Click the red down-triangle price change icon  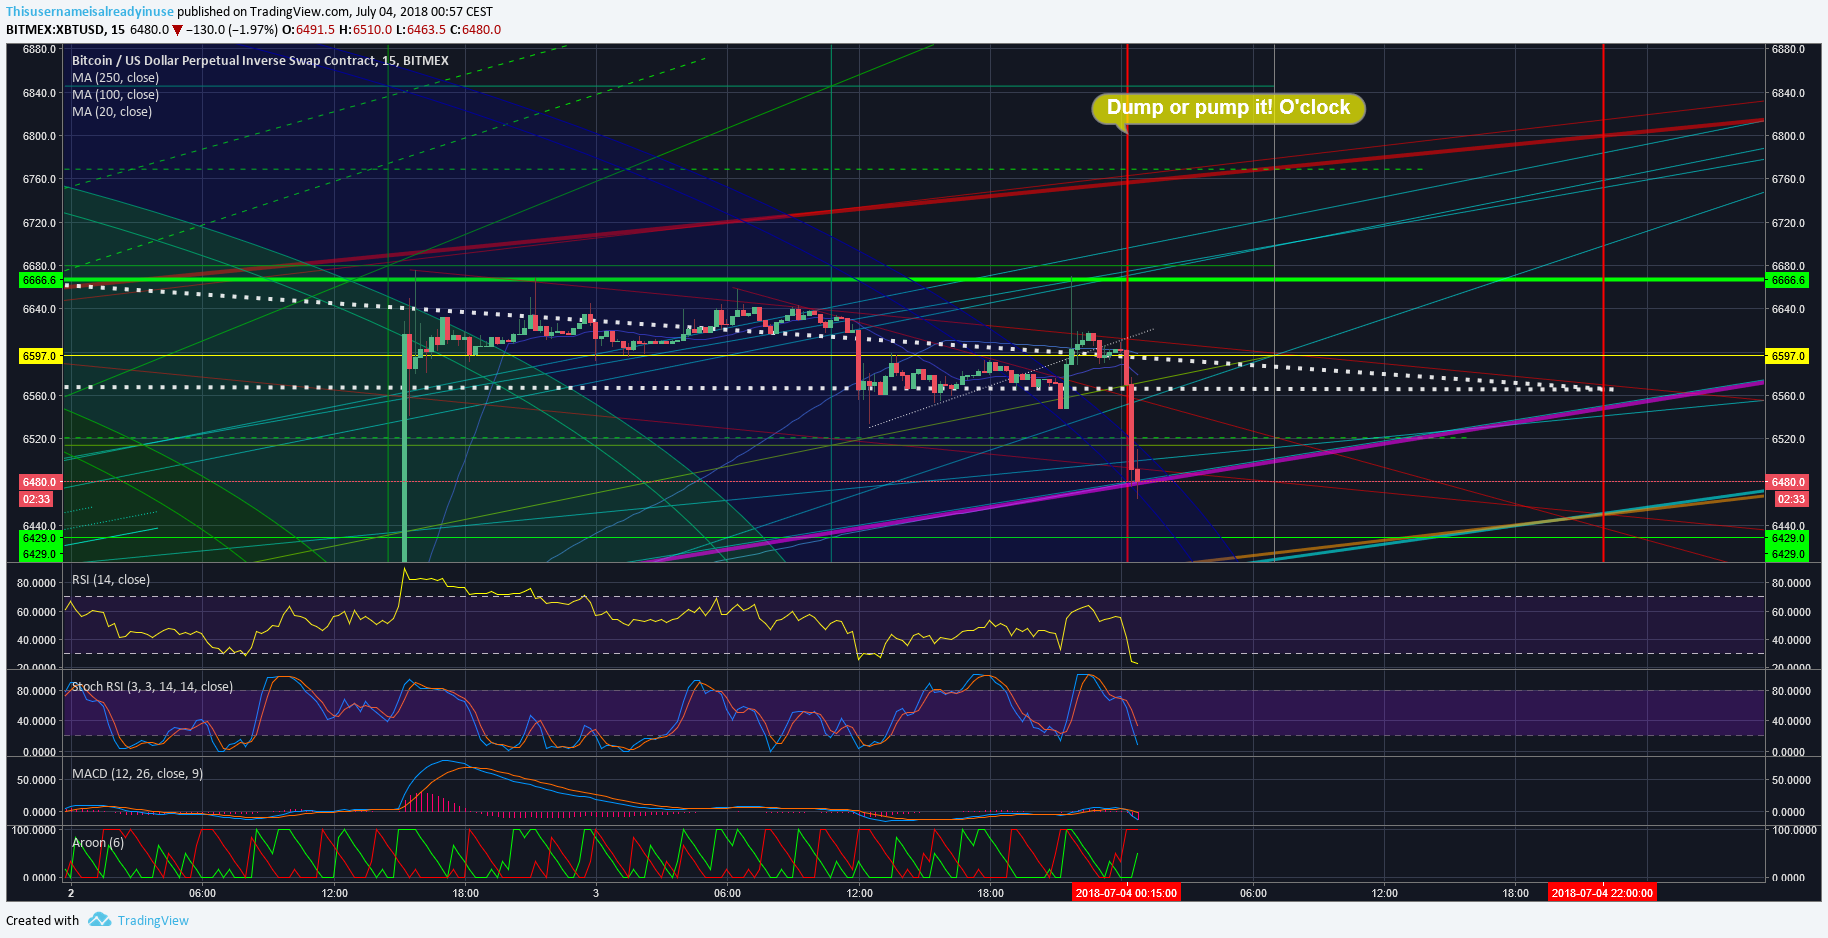pyautogui.click(x=178, y=30)
